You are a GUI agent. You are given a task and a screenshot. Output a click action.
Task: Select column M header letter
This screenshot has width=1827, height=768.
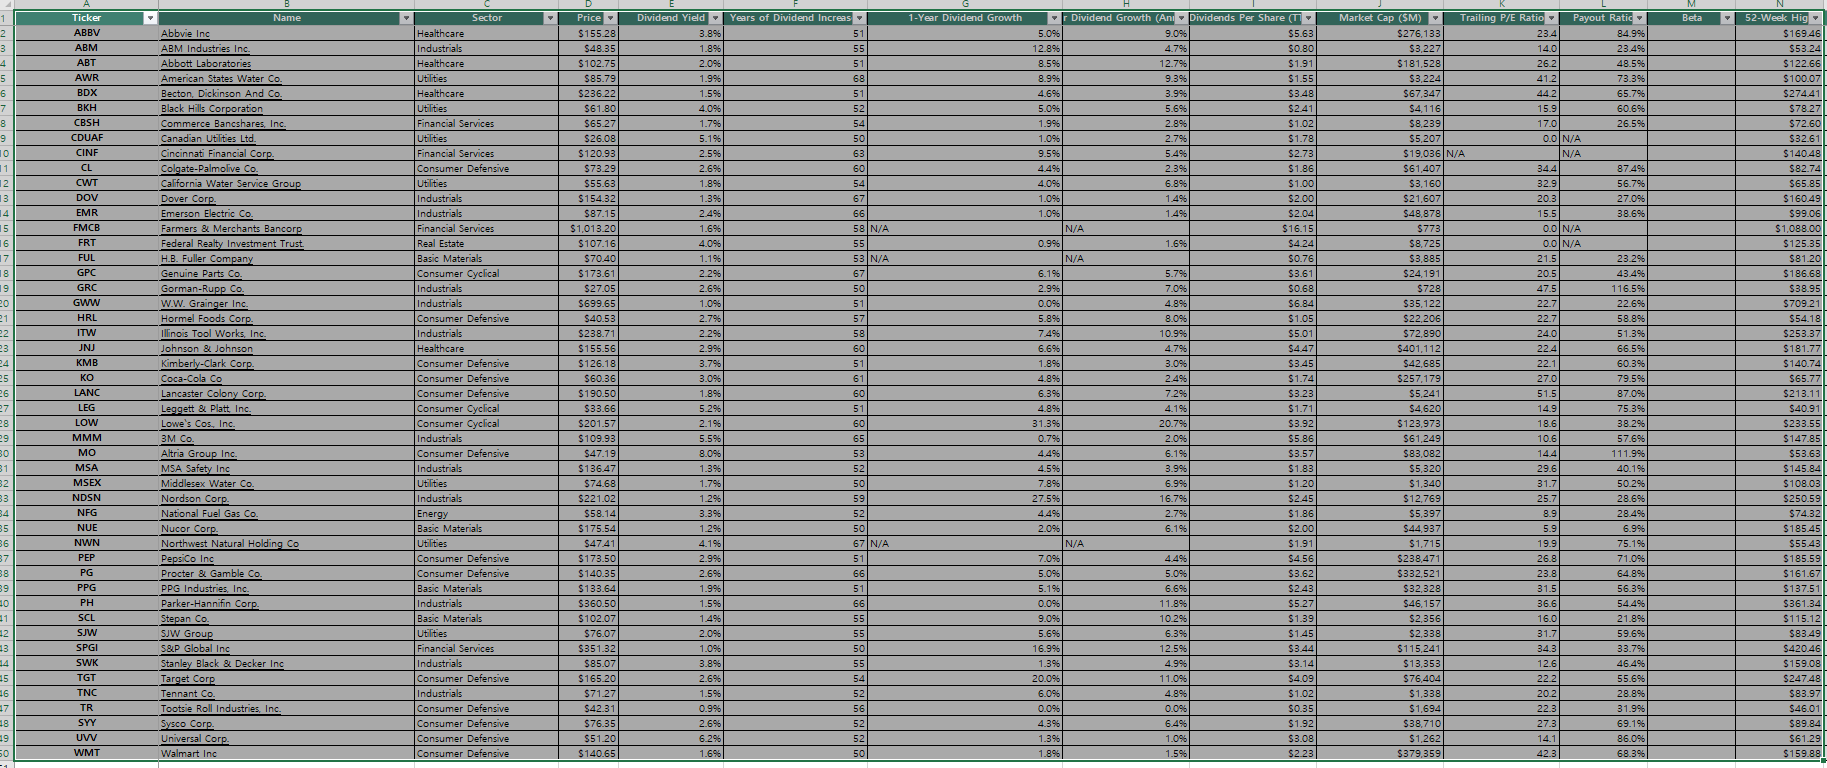(x=1692, y=5)
